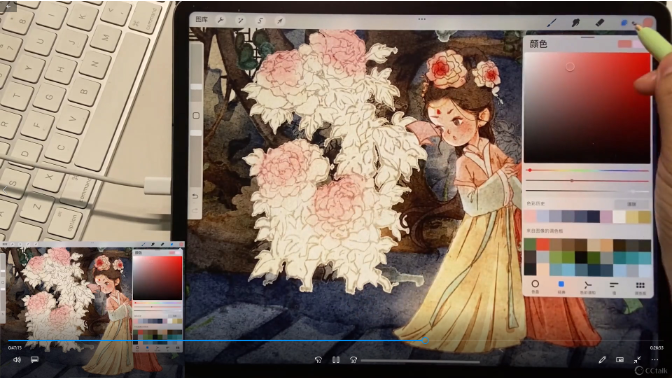Select secondary color swatch in panel header

point(638,44)
